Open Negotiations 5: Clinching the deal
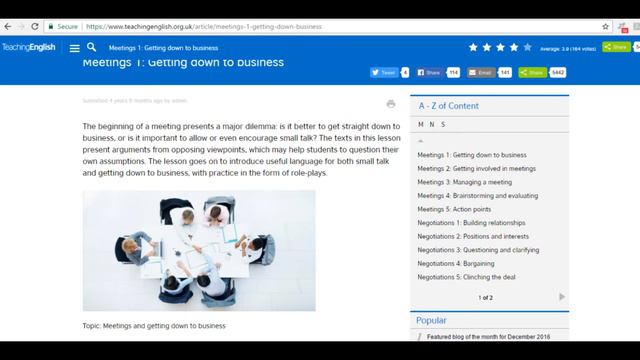 click(x=466, y=277)
